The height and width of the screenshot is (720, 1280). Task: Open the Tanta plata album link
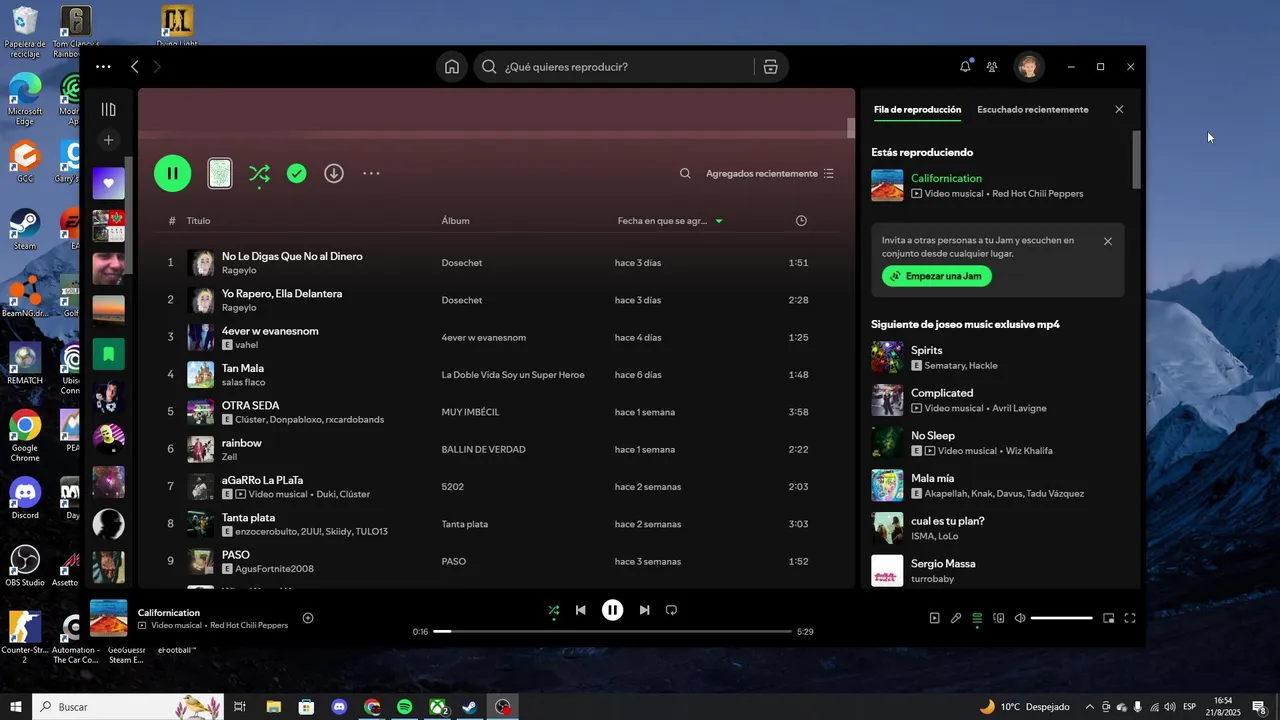[465, 524]
